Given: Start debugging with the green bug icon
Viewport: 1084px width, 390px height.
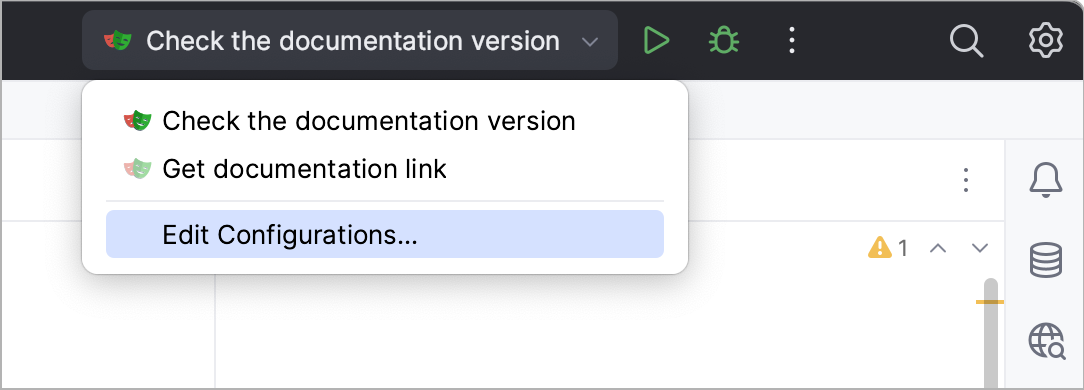Looking at the screenshot, I should pyautogui.click(x=724, y=41).
